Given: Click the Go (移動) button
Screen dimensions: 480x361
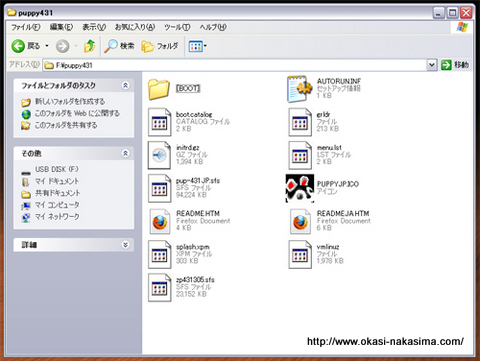Looking at the screenshot, I should click(x=455, y=65).
